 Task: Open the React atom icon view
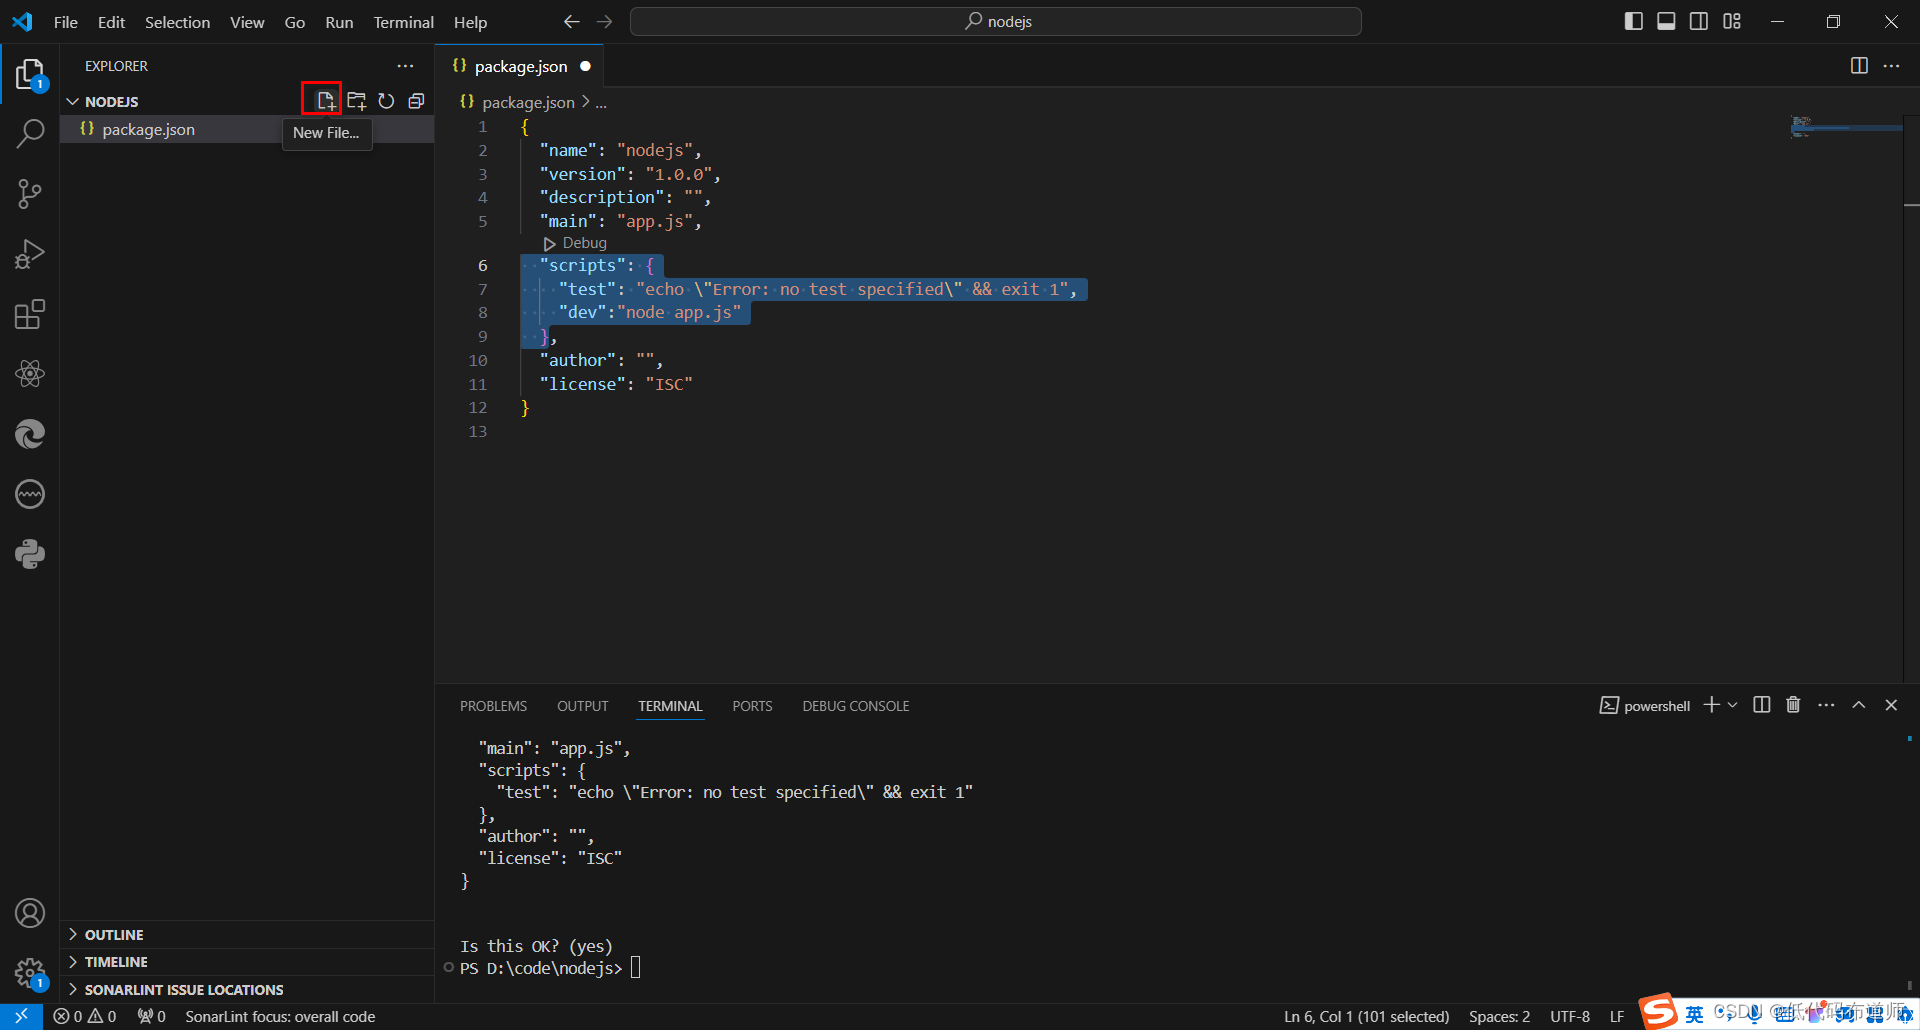point(30,374)
